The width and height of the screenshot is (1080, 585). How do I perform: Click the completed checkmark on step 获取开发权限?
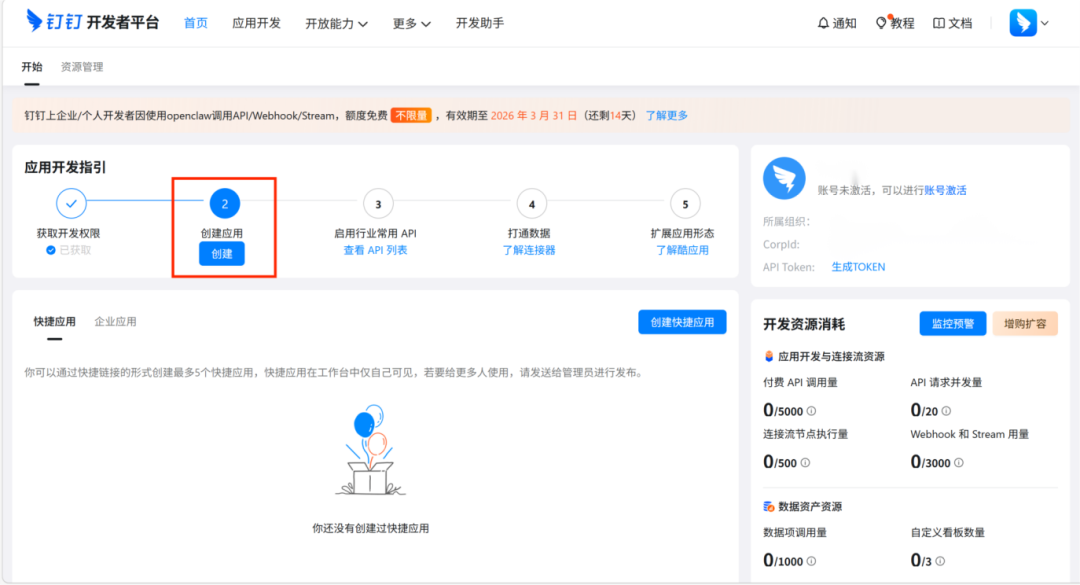point(71,203)
